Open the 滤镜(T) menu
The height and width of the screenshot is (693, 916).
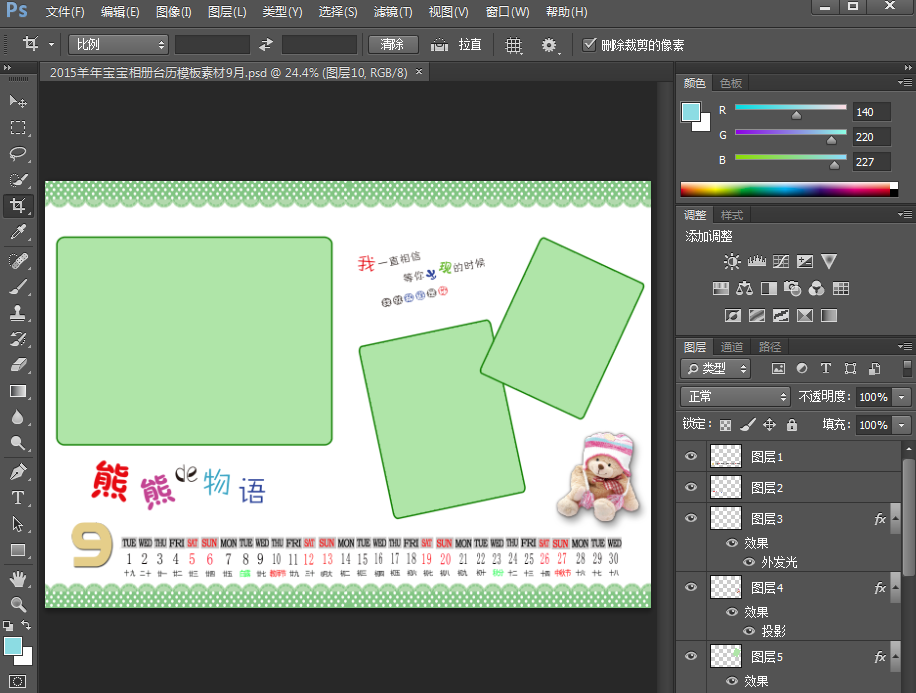coord(393,12)
